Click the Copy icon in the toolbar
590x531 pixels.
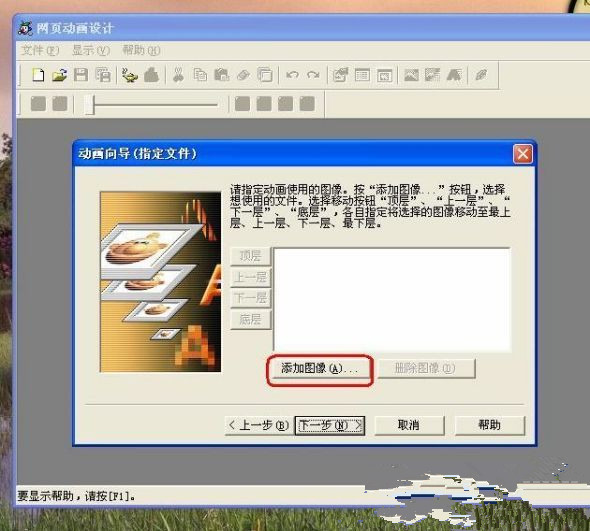pos(200,75)
